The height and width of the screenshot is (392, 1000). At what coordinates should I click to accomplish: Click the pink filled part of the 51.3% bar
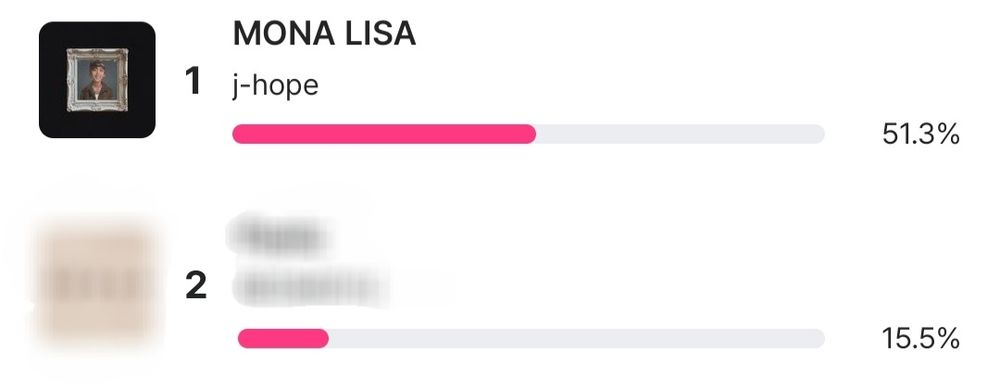(x=384, y=134)
